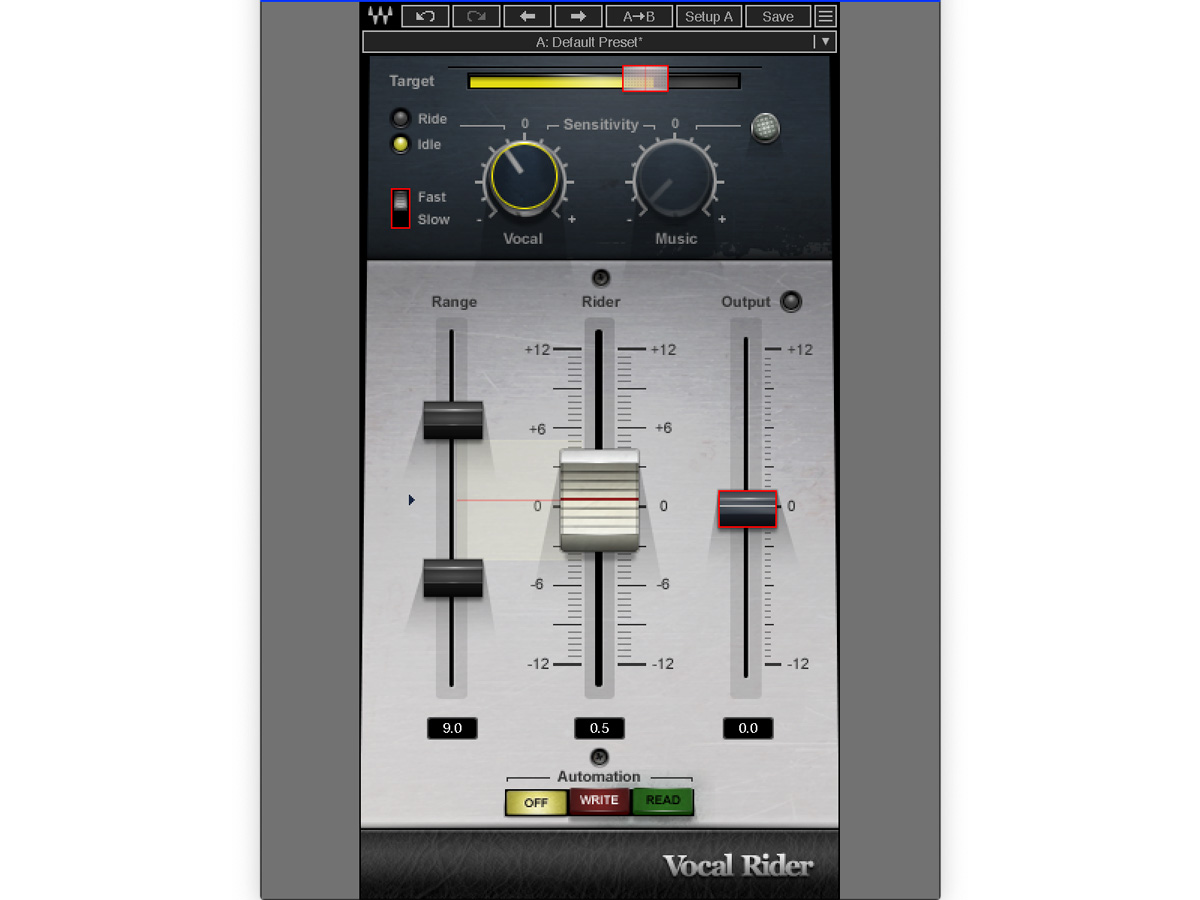The height and width of the screenshot is (900, 1200).
Task: Toggle Setup A button
Action: click(x=709, y=16)
